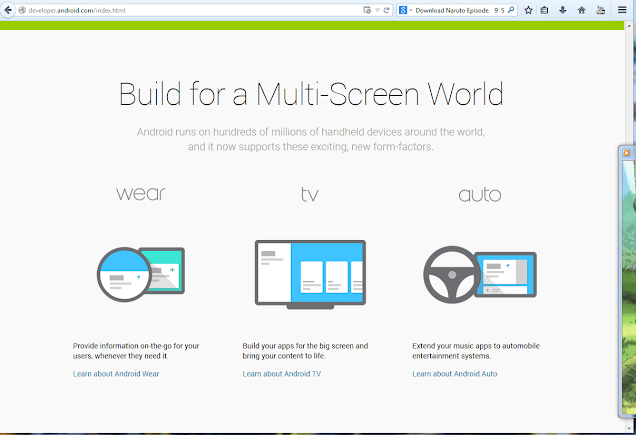Click the 'auto' section heading
Image resolution: width=636 pixels, height=435 pixels.
click(x=480, y=195)
